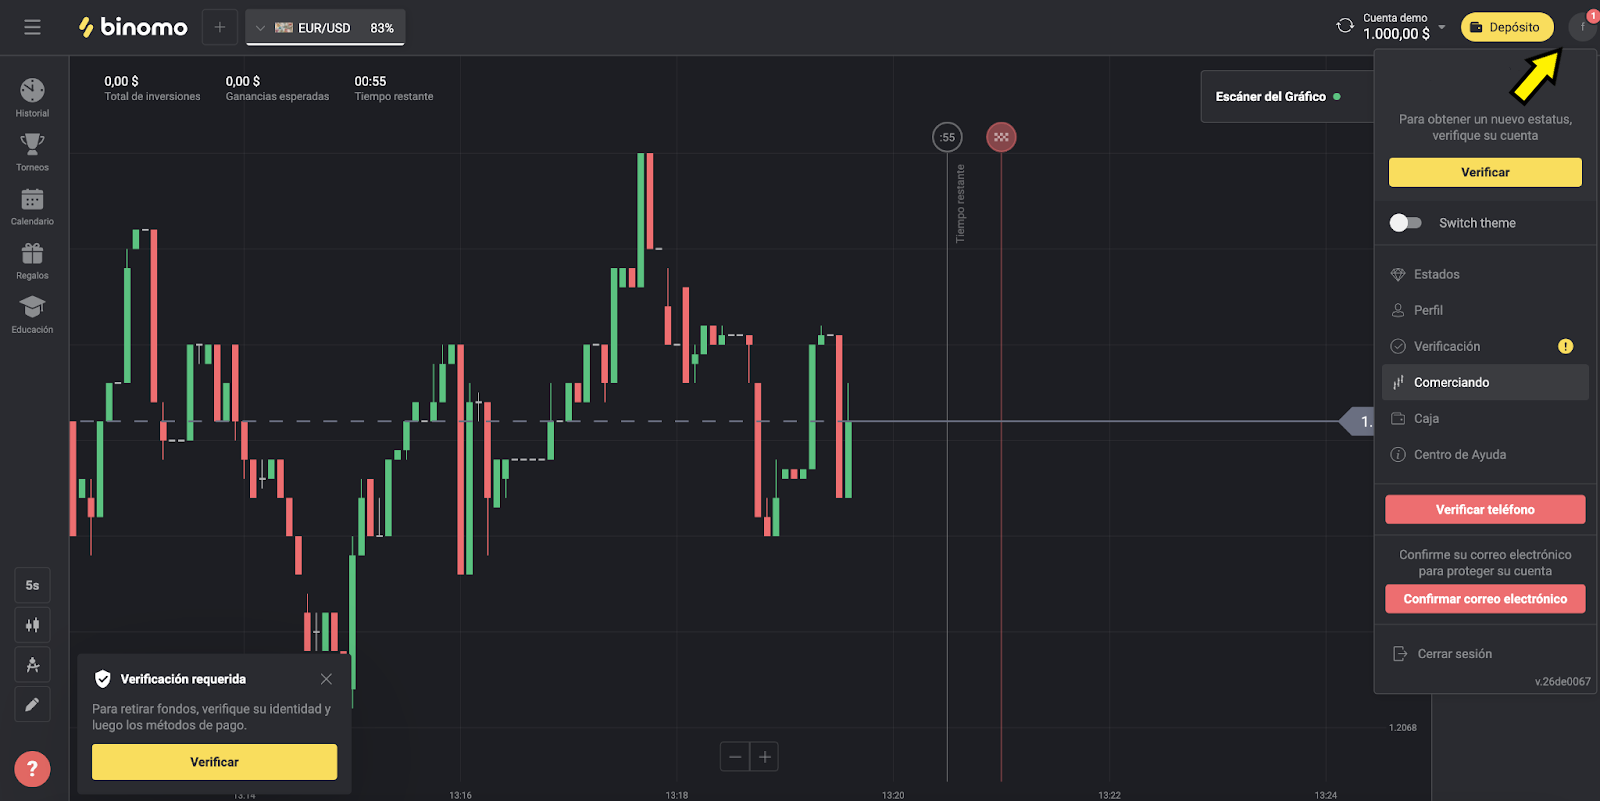The image size is (1600, 801).
Task: Open the Educación graduation cap icon
Action: 32,308
